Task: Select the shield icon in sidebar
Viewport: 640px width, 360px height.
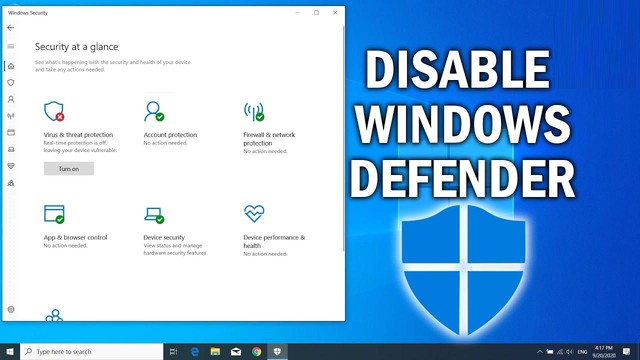Action: pos(11,82)
